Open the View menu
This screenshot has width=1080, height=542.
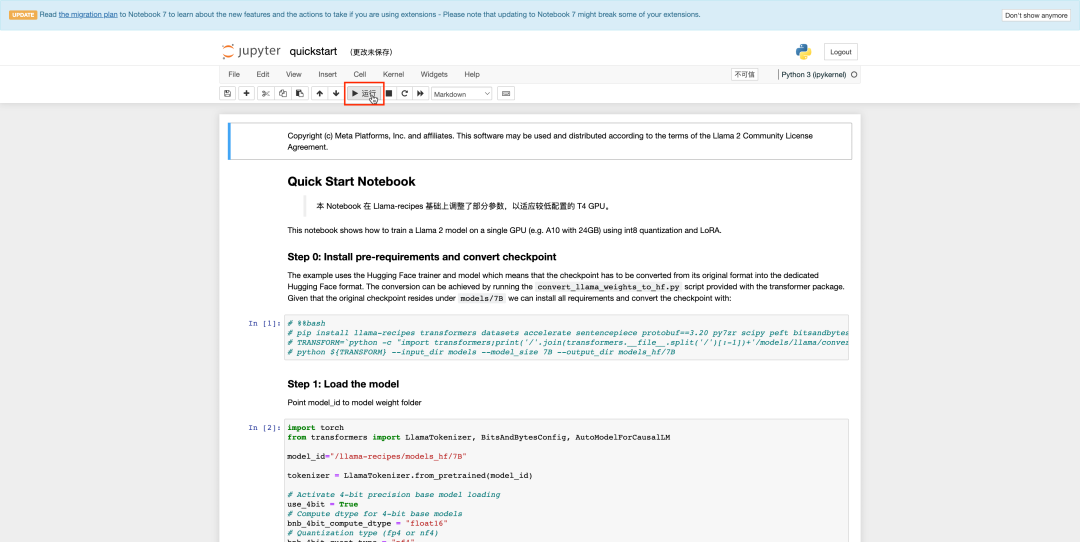tap(293, 74)
